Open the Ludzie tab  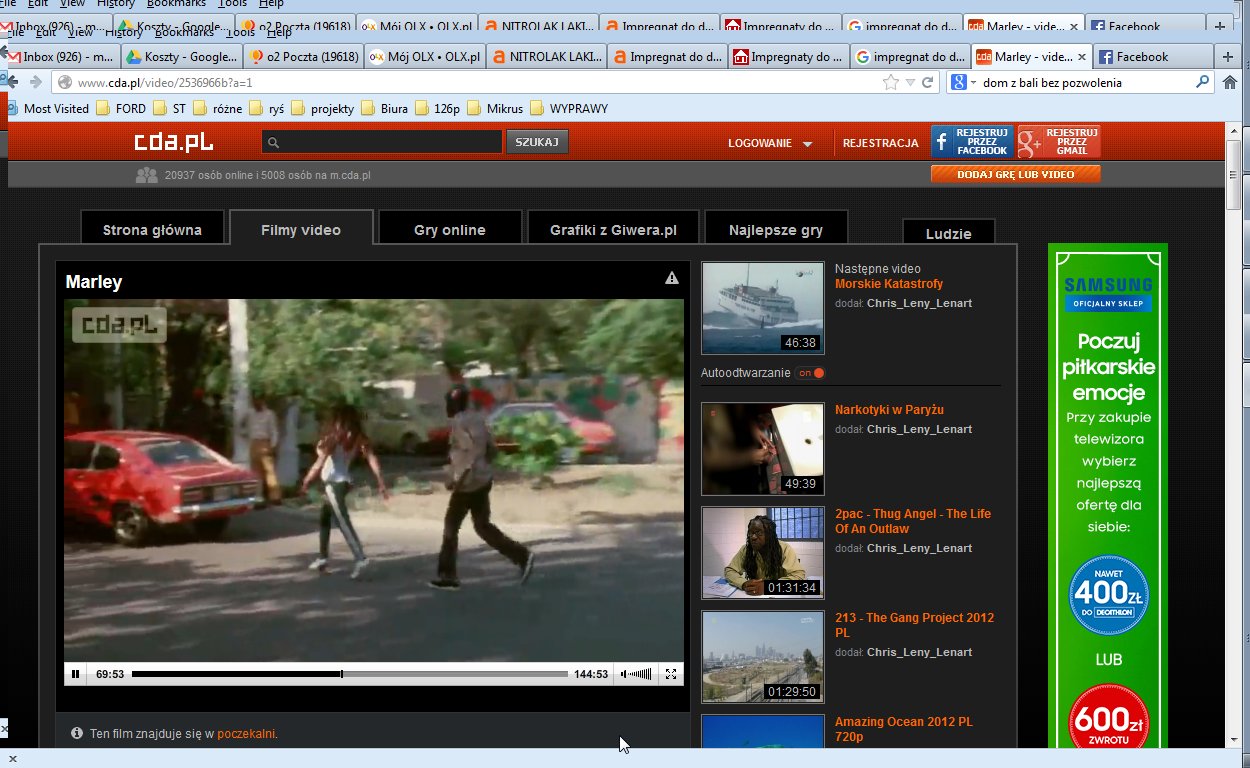click(949, 234)
